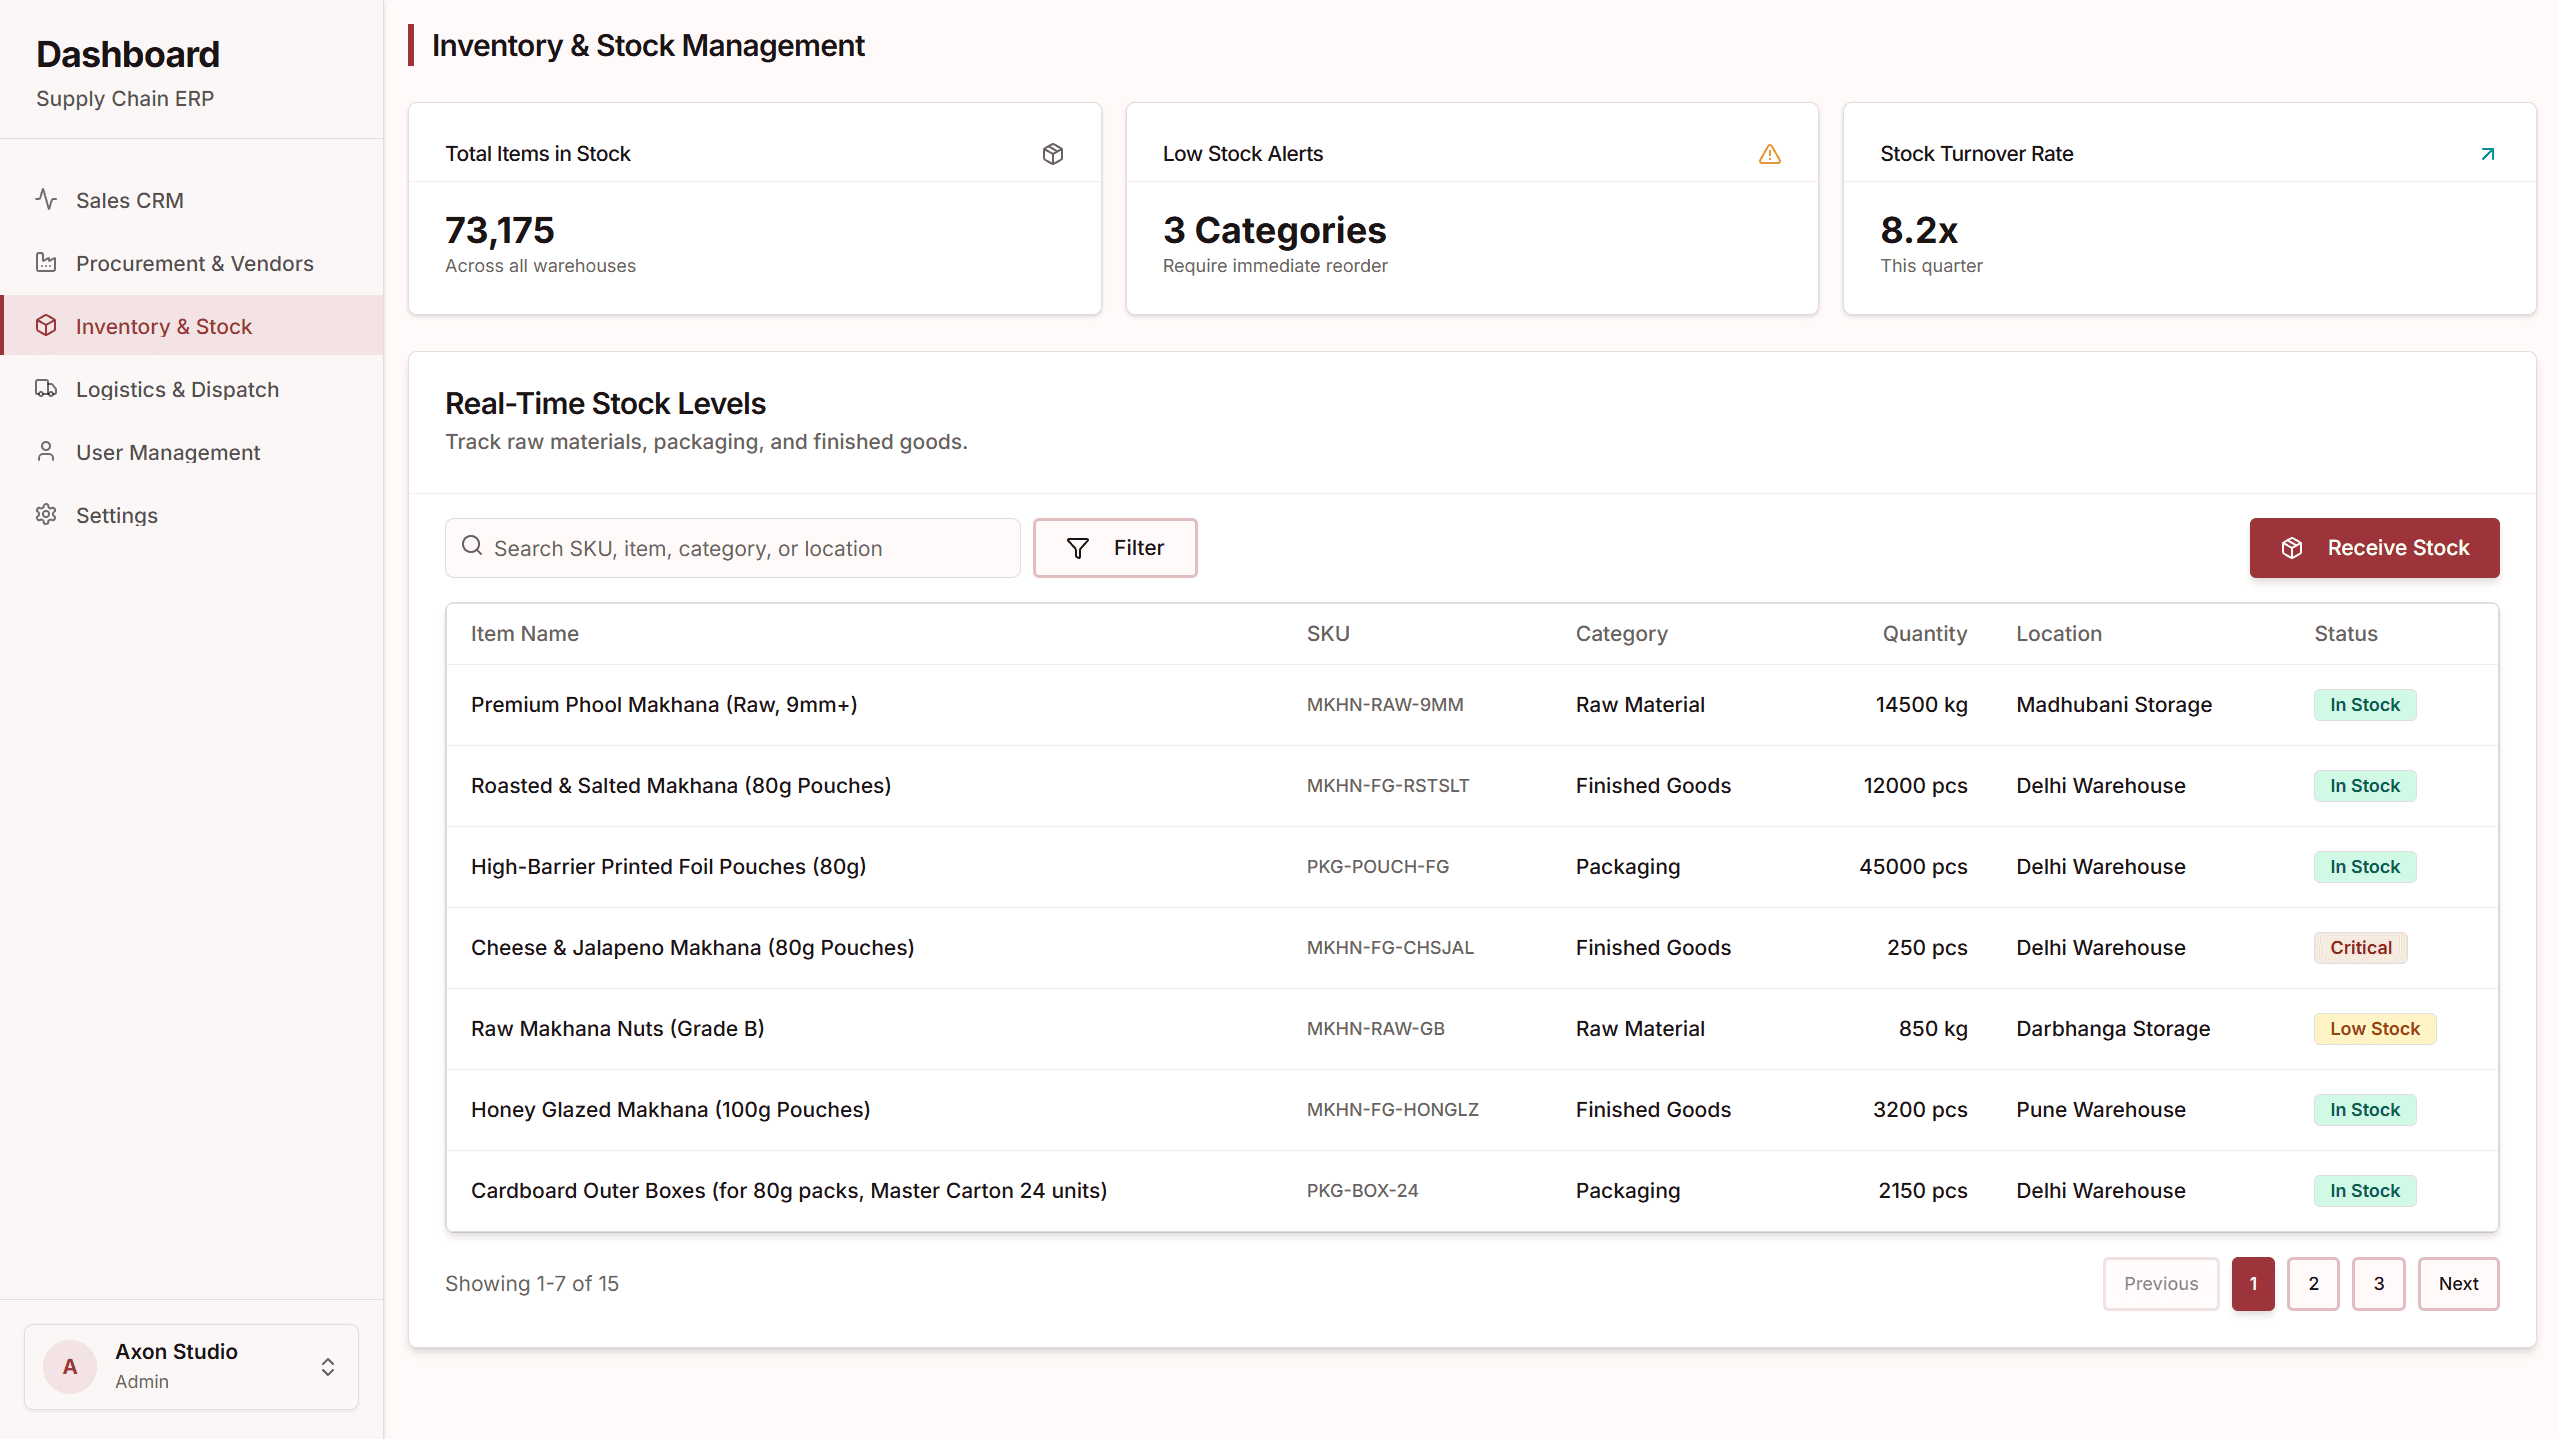Image resolution: width=2559 pixels, height=1439 pixels.
Task: Click the 250 pcs quantity value
Action: click(x=1927, y=948)
